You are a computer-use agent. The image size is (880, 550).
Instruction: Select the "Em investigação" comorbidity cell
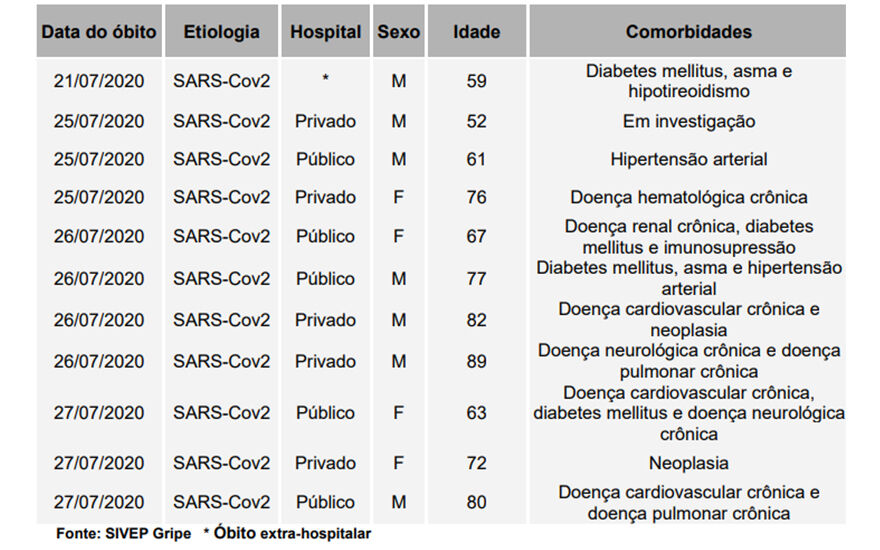coord(689,122)
